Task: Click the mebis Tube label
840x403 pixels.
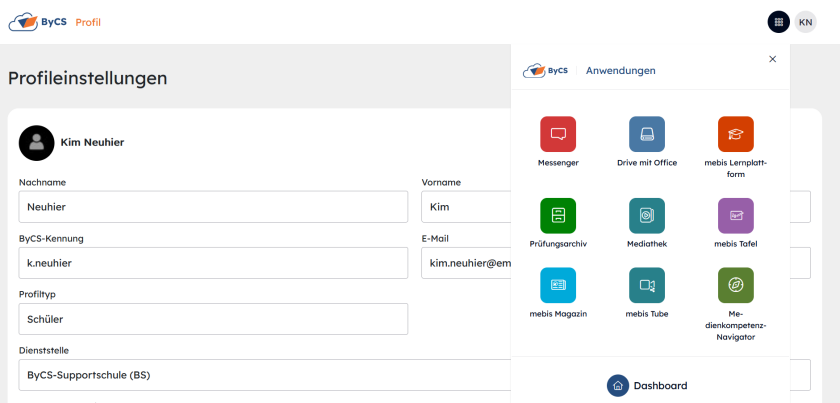Action: pos(647,314)
